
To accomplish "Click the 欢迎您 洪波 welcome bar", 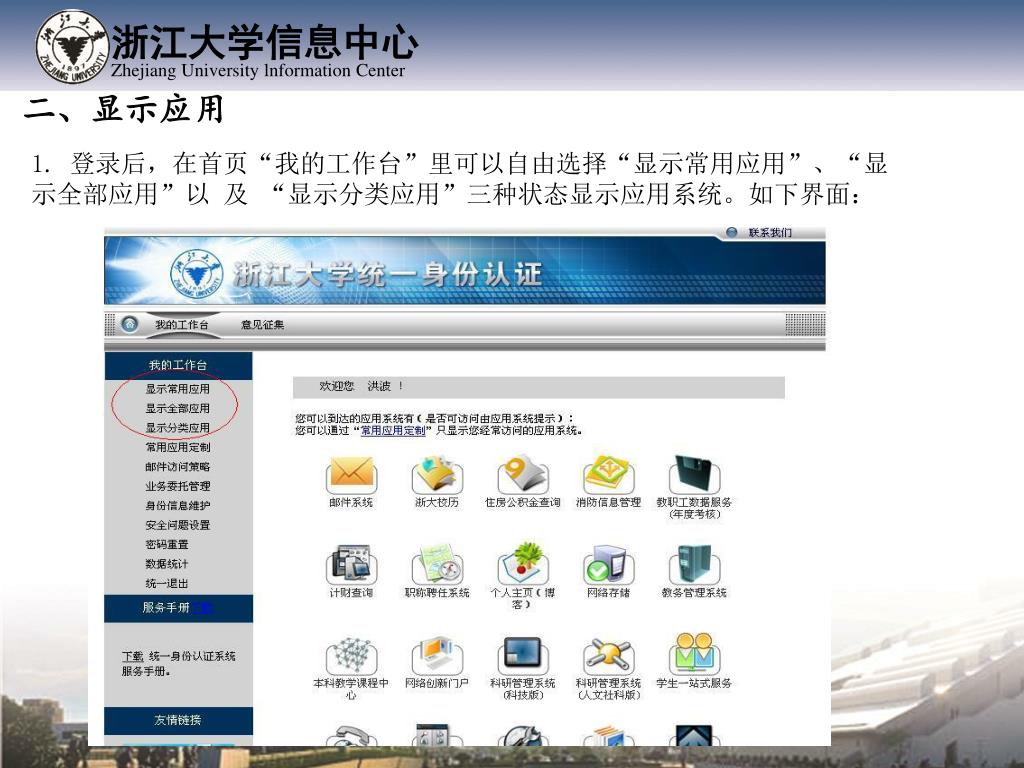I will pyautogui.click(x=539, y=387).
